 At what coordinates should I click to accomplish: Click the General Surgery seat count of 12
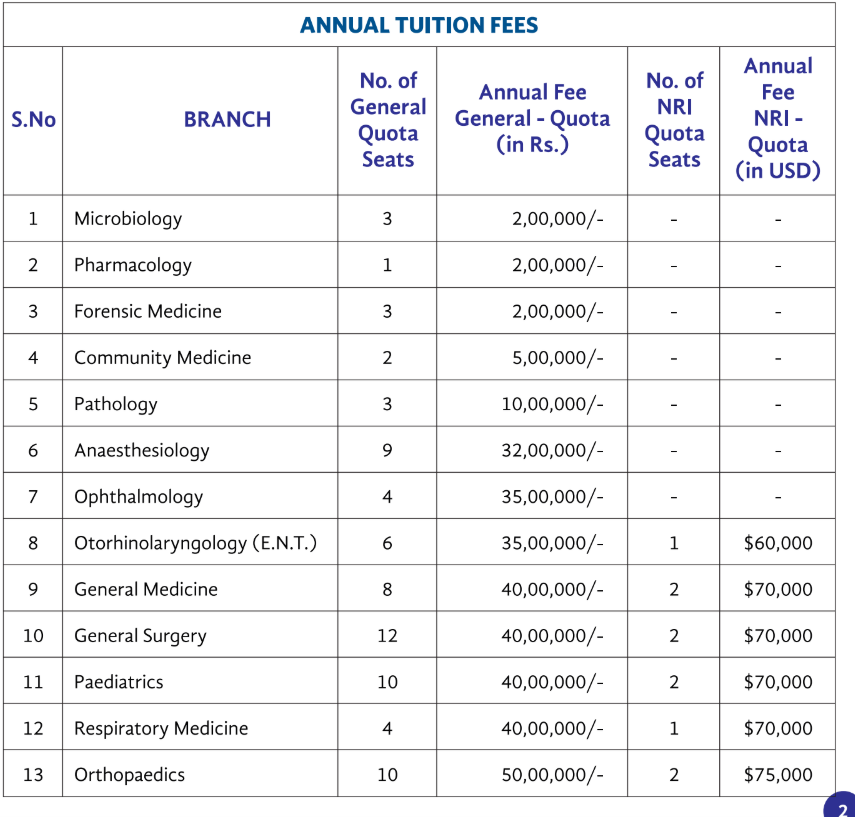click(x=387, y=636)
